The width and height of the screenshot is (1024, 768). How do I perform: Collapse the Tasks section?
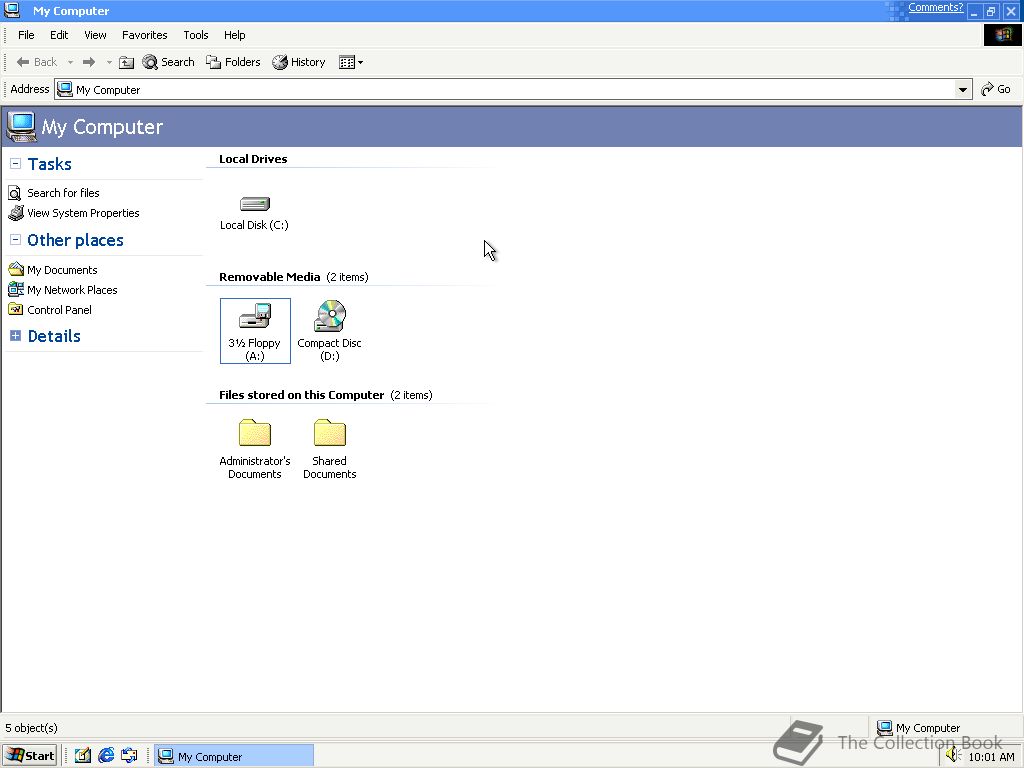tap(16, 164)
